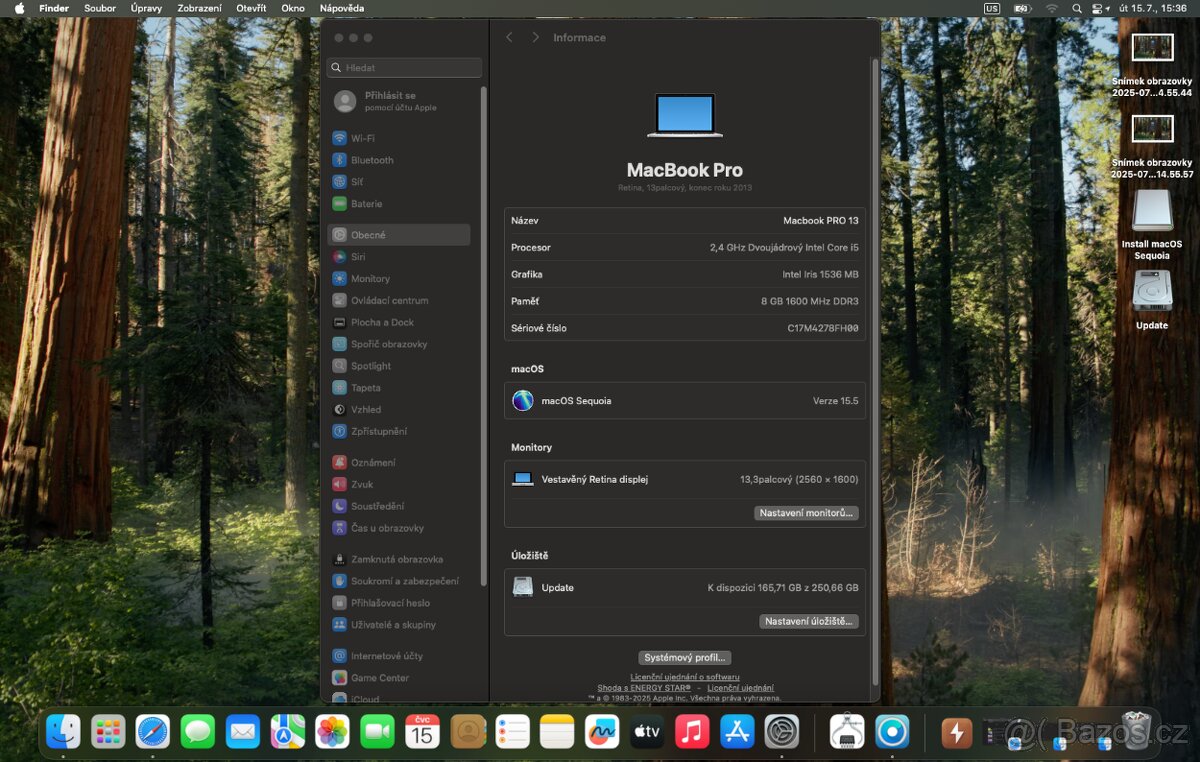Click the serial number C17M4278FH00
This screenshot has width=1200, height=762.
click(x=822, y=328)
